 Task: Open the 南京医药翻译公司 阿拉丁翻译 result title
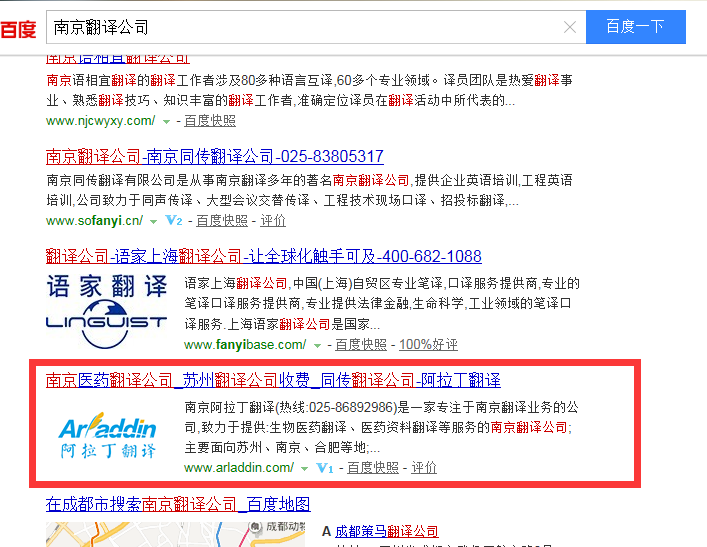(x=273, y=380)
